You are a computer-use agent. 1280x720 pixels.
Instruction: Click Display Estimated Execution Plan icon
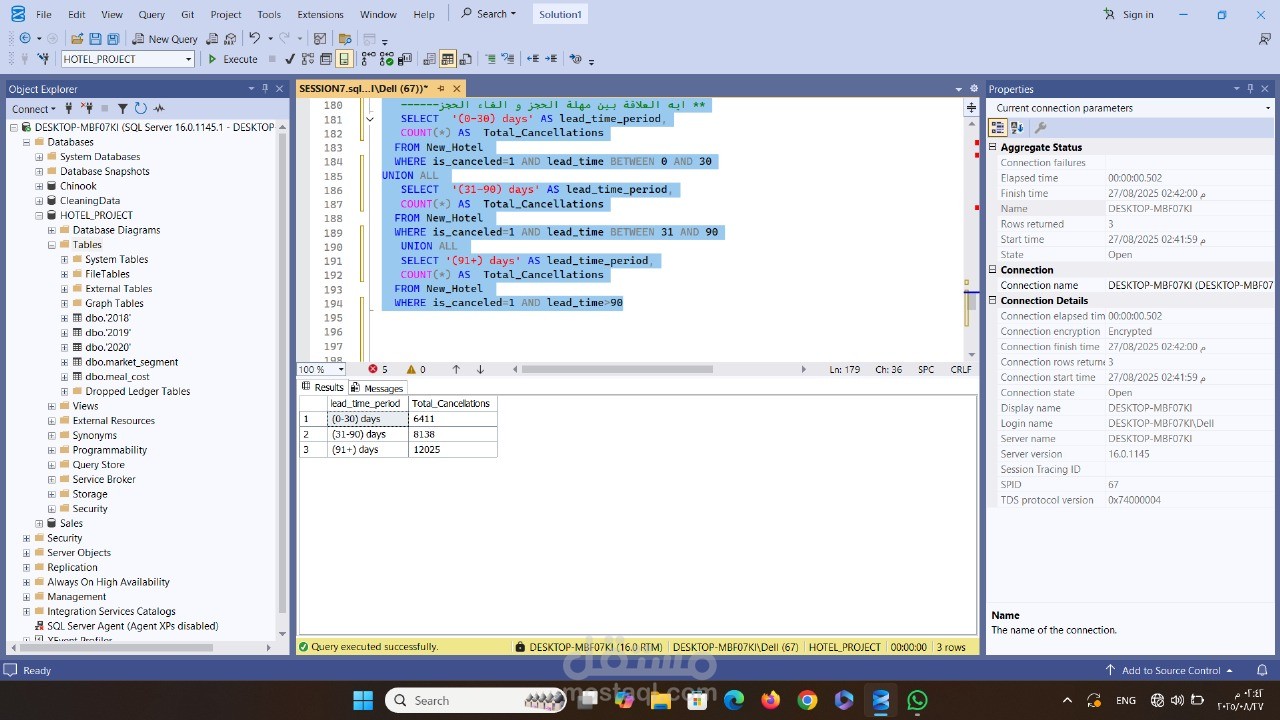(x=308, y=59)
